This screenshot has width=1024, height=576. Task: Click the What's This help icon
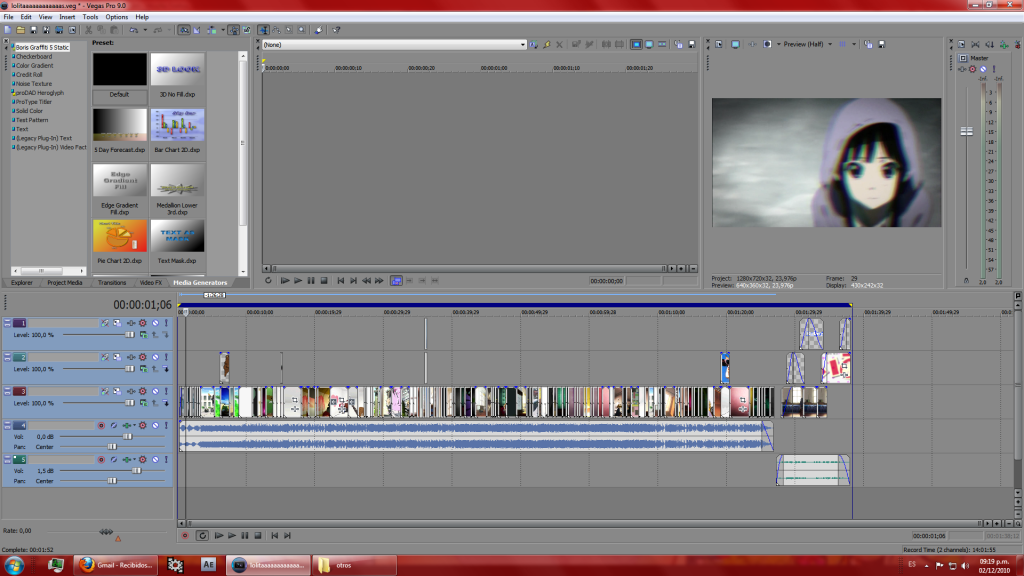pyautogui.click(x=336, y=30)
